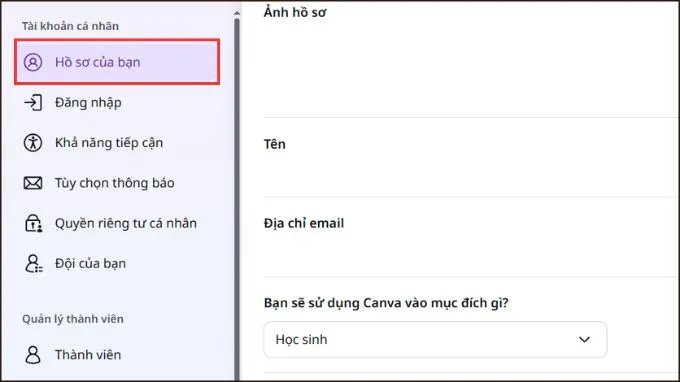Click the Tài khoản cá nhân heading
The width and height of the screenshot is (680, 382).
[x=70, y=26]
